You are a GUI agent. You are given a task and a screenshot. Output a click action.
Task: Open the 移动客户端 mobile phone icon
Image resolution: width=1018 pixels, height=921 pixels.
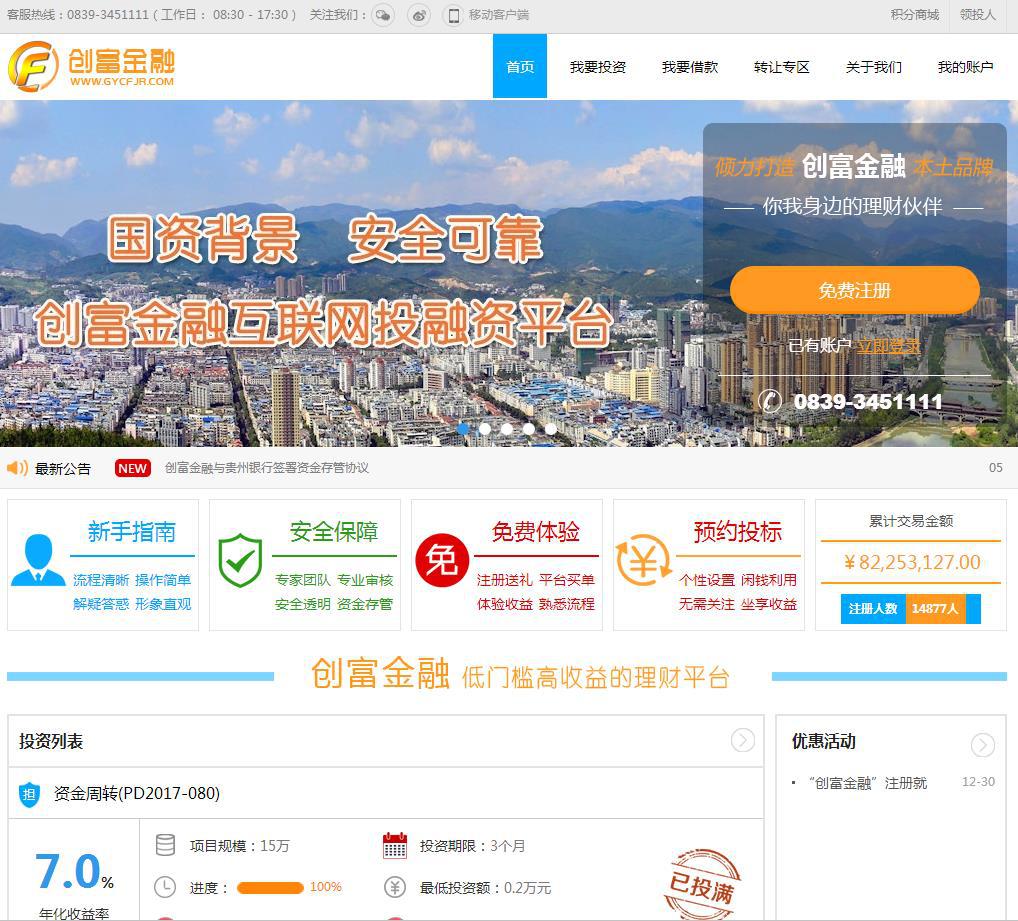[453, 15]
